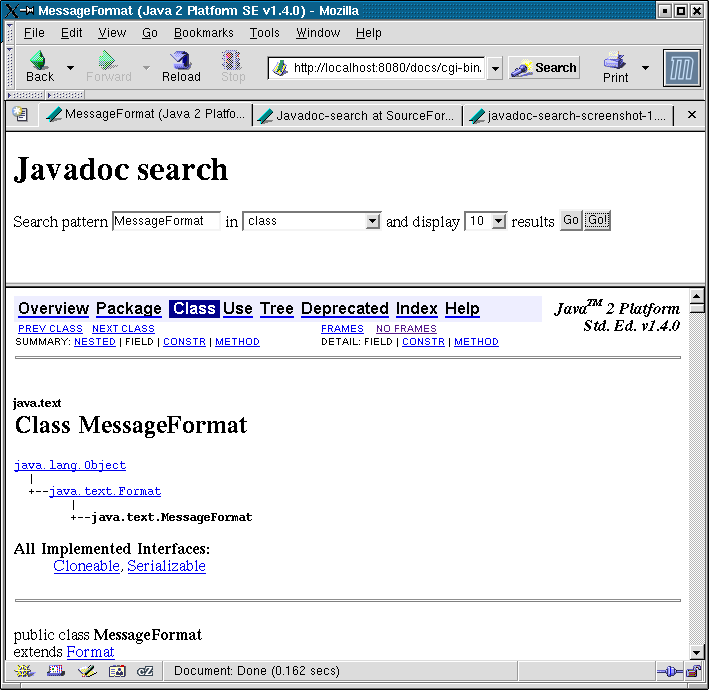Open the Cloneable interface link
The height and width of the screenshot is (690, 709).
coord(86,566)
